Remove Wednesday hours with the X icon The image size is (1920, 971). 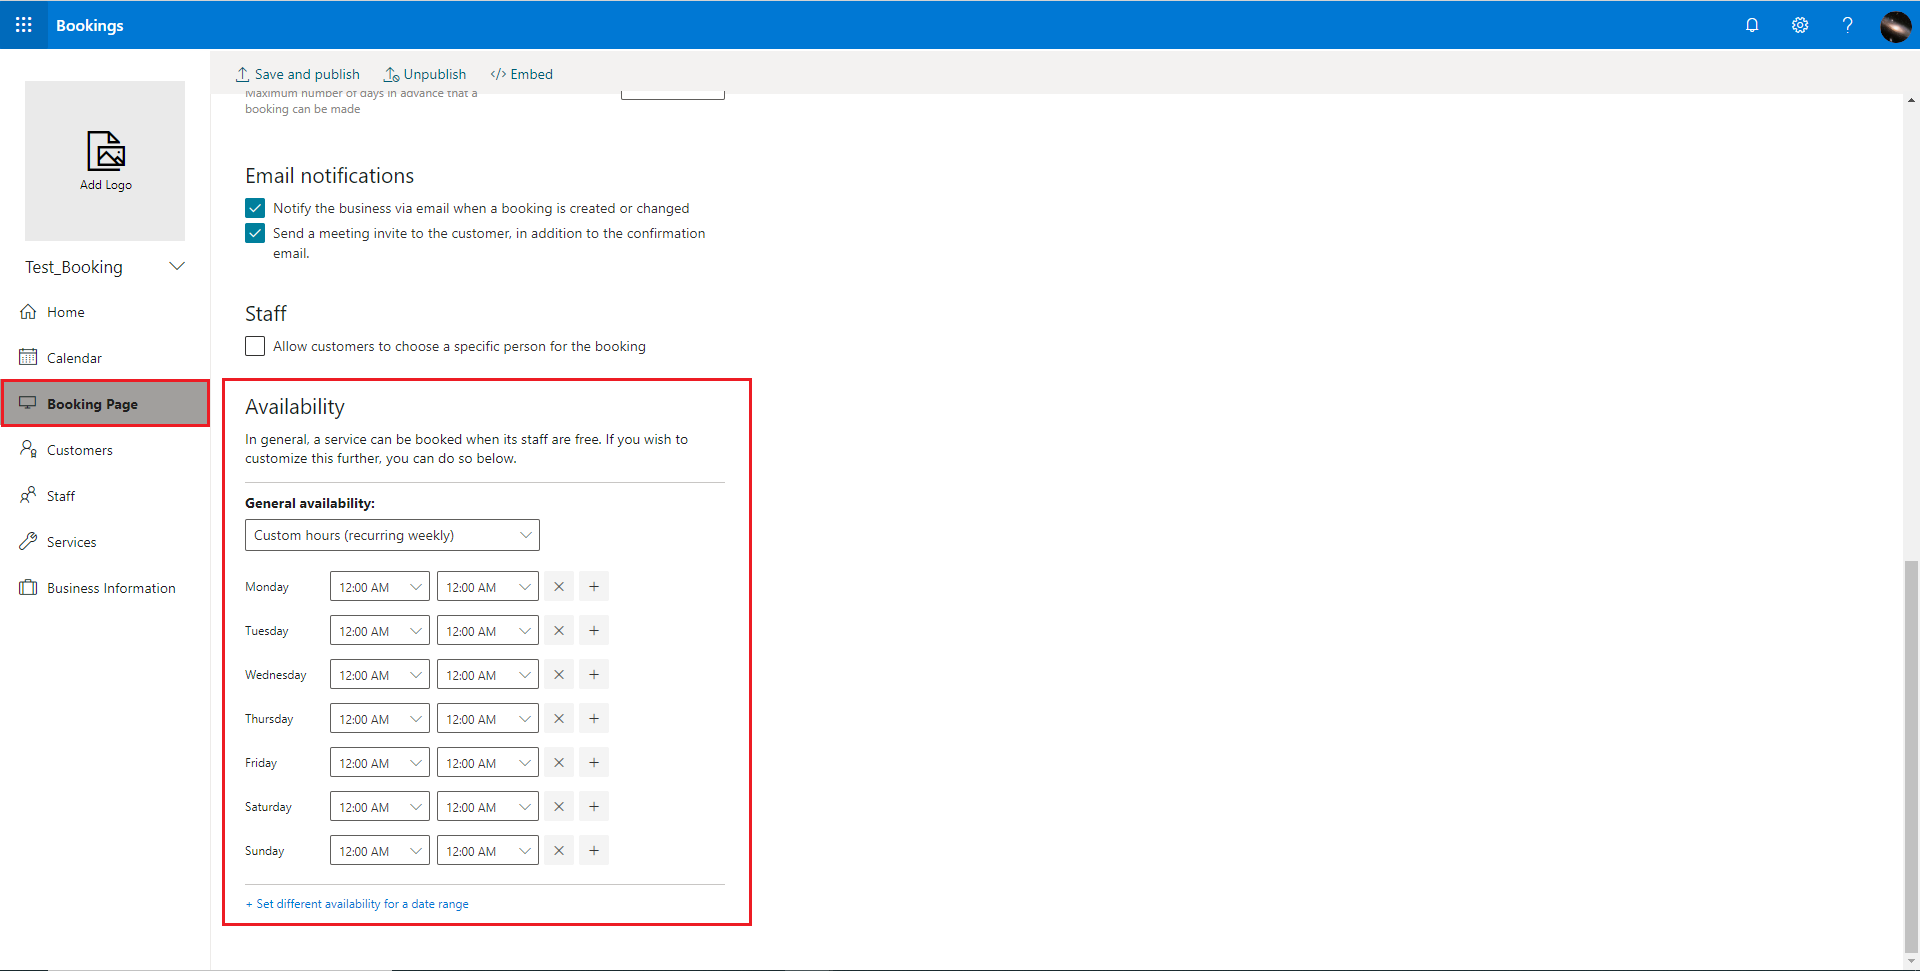pos(559,675)
